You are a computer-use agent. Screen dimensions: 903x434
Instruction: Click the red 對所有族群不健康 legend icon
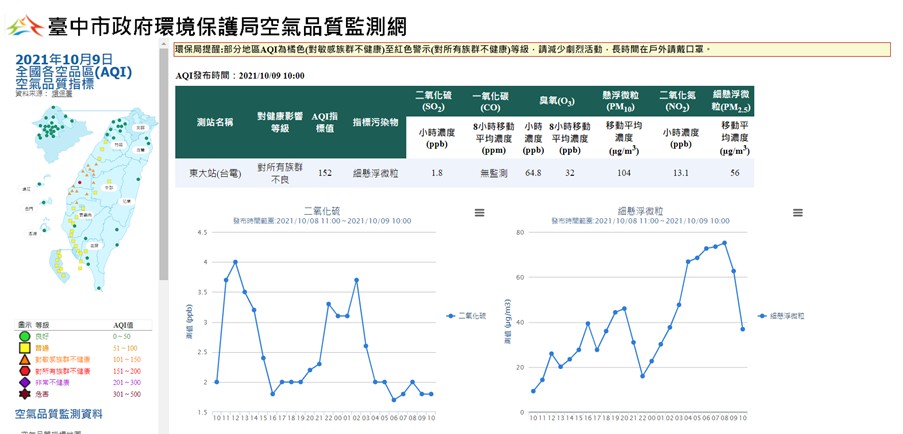pyautogui.click(x=23, y=370)
